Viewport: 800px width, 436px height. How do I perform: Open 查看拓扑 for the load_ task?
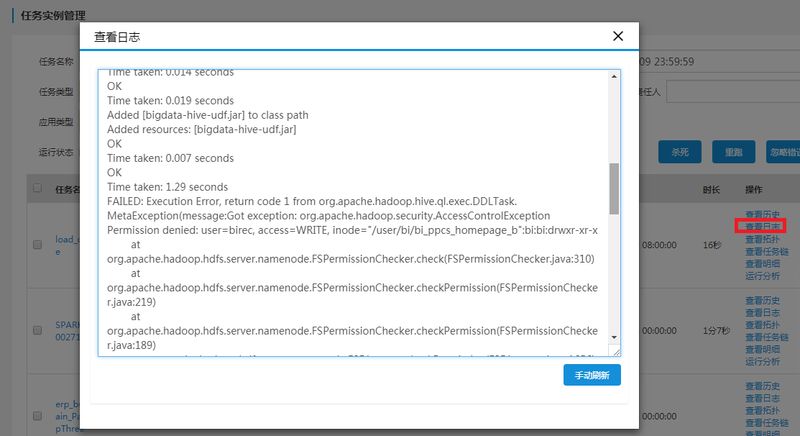pyautogui.click(x=762, y=239)
